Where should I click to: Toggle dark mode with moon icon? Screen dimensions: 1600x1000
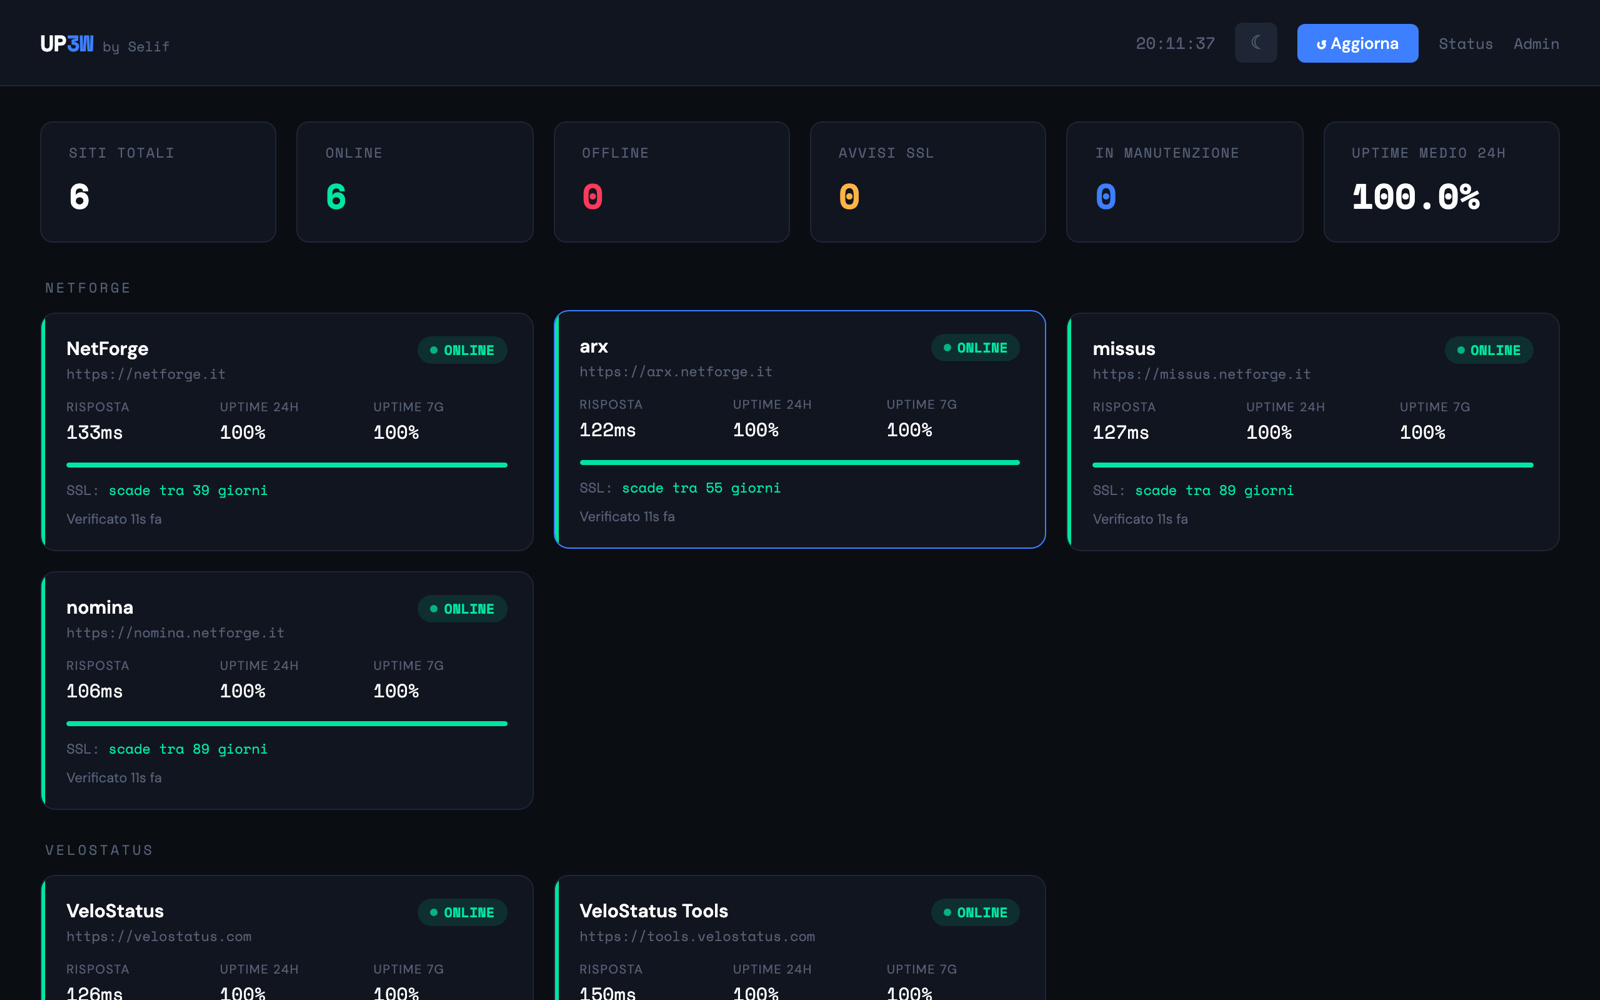pos(1256,43)
